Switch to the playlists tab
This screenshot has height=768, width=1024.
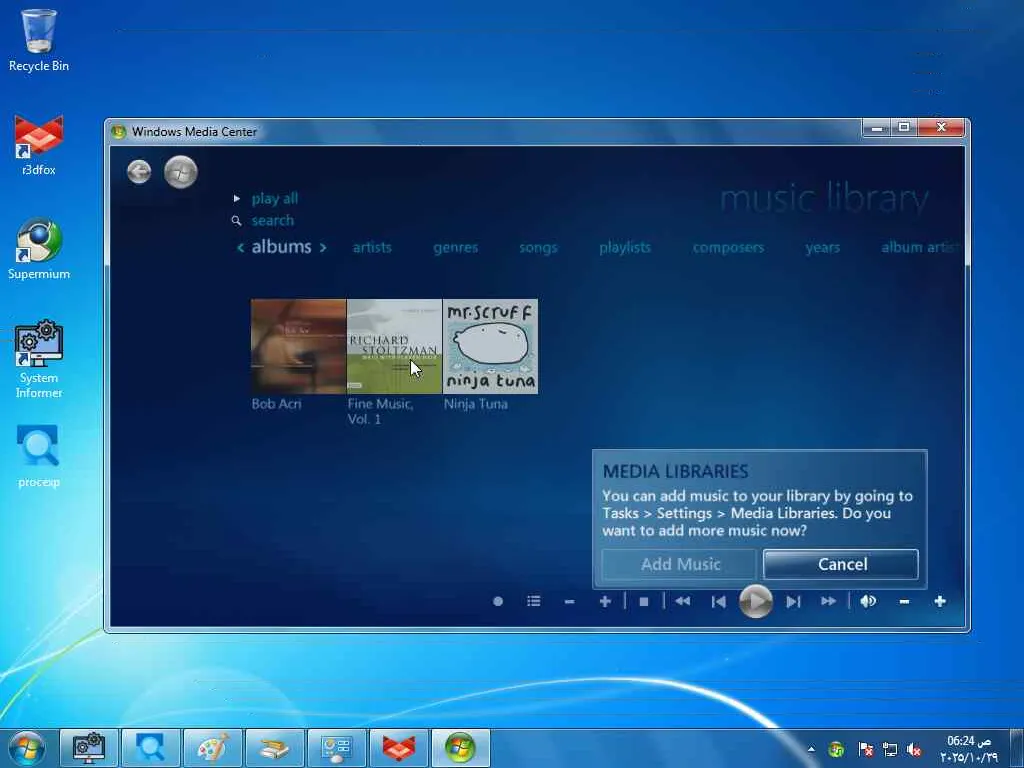pos(625,248)
